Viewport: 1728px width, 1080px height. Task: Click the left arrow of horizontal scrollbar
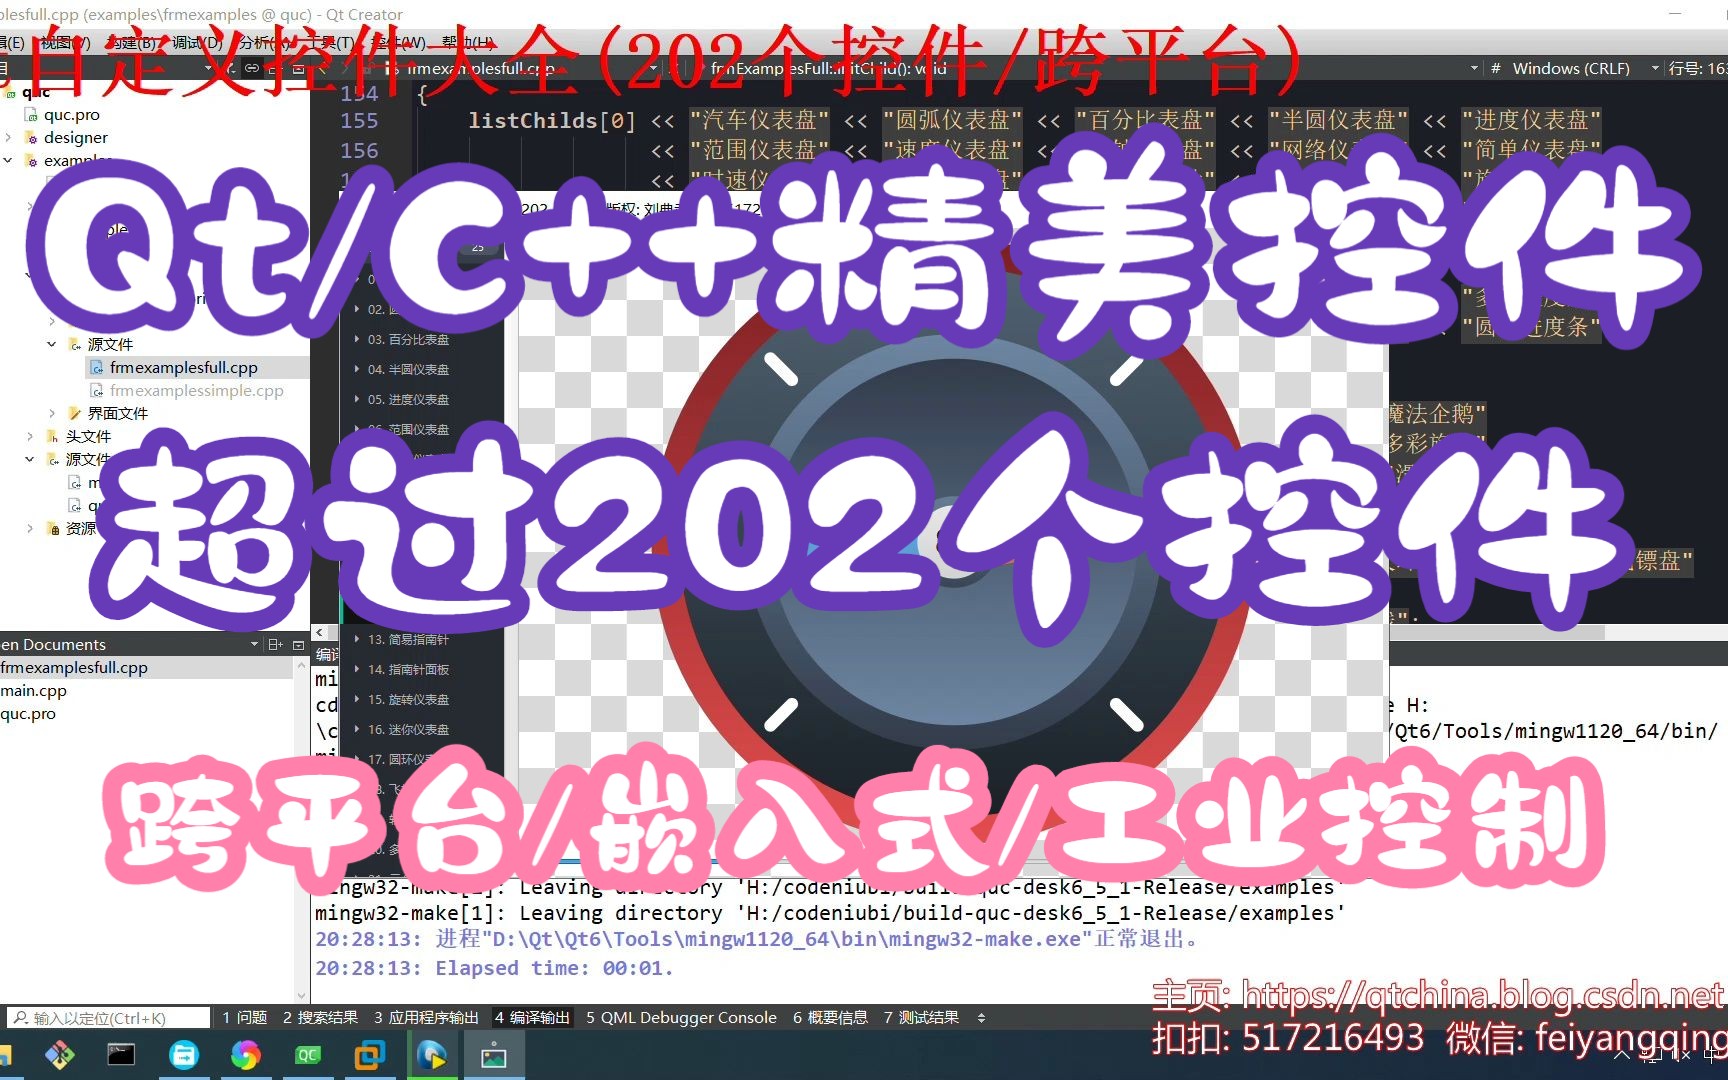(x=319, y=632)
